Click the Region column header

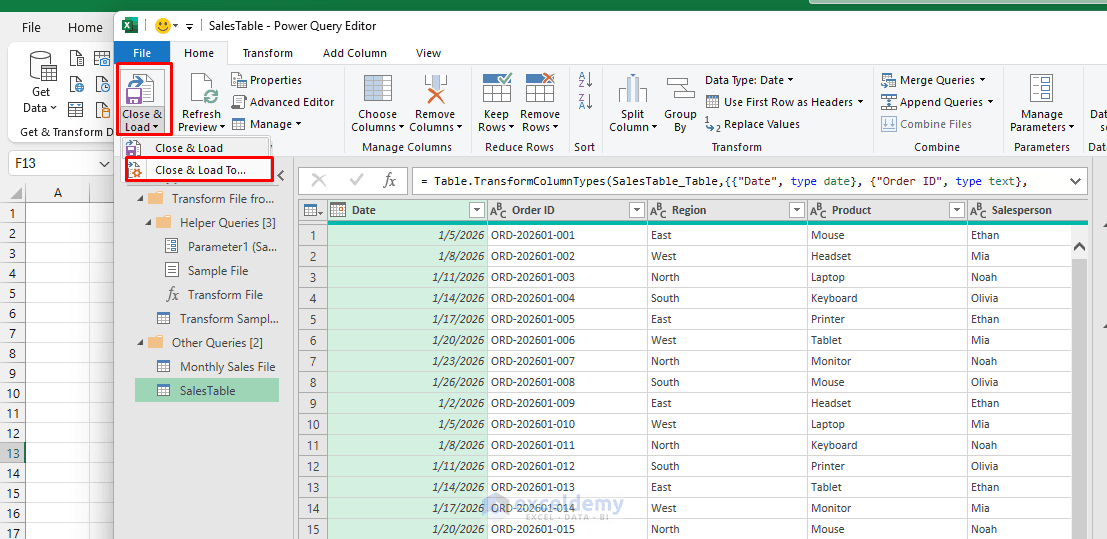click(727, 210)
